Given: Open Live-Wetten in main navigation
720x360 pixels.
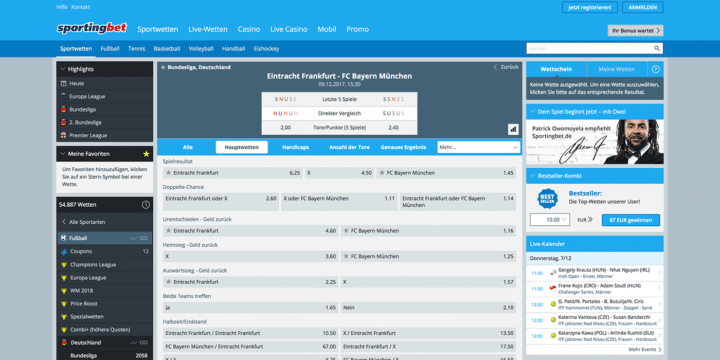Looking at the screenshot, I should coord(208,29).
